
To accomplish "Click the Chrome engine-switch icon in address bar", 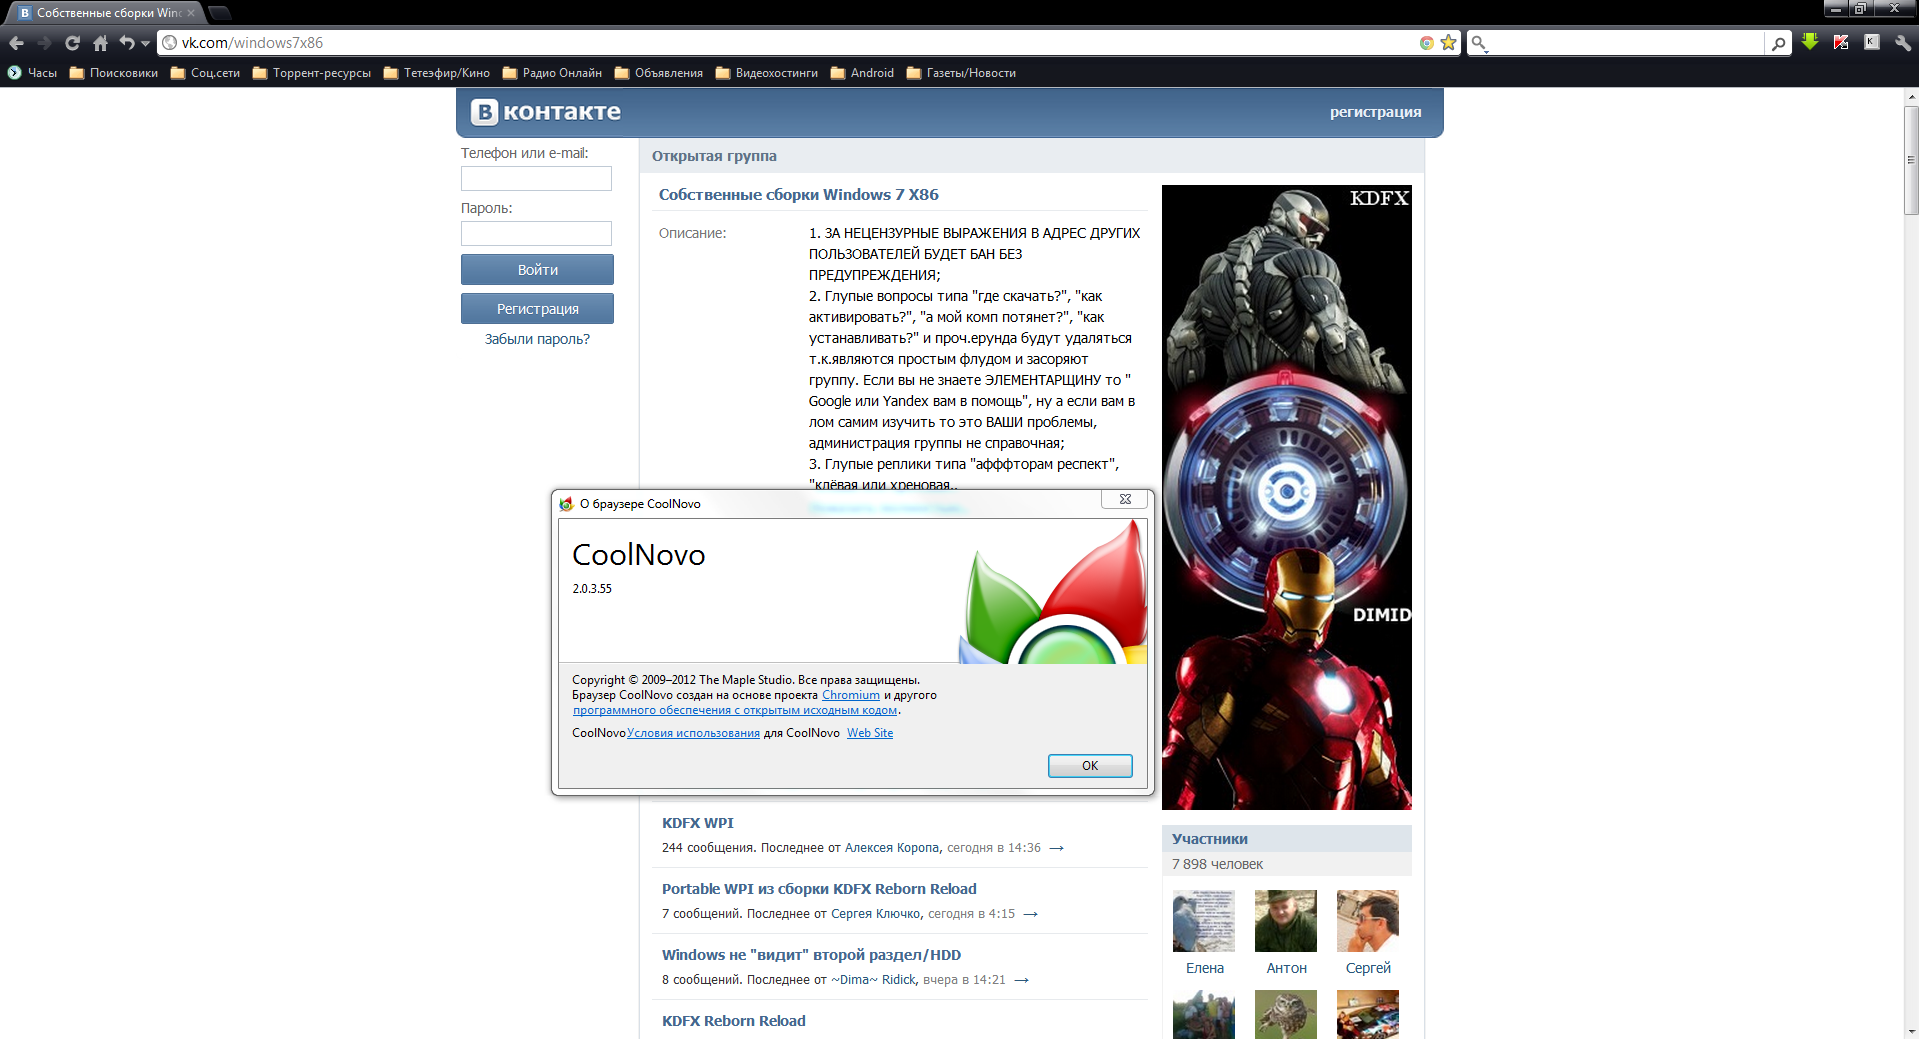I will 1427,43.
